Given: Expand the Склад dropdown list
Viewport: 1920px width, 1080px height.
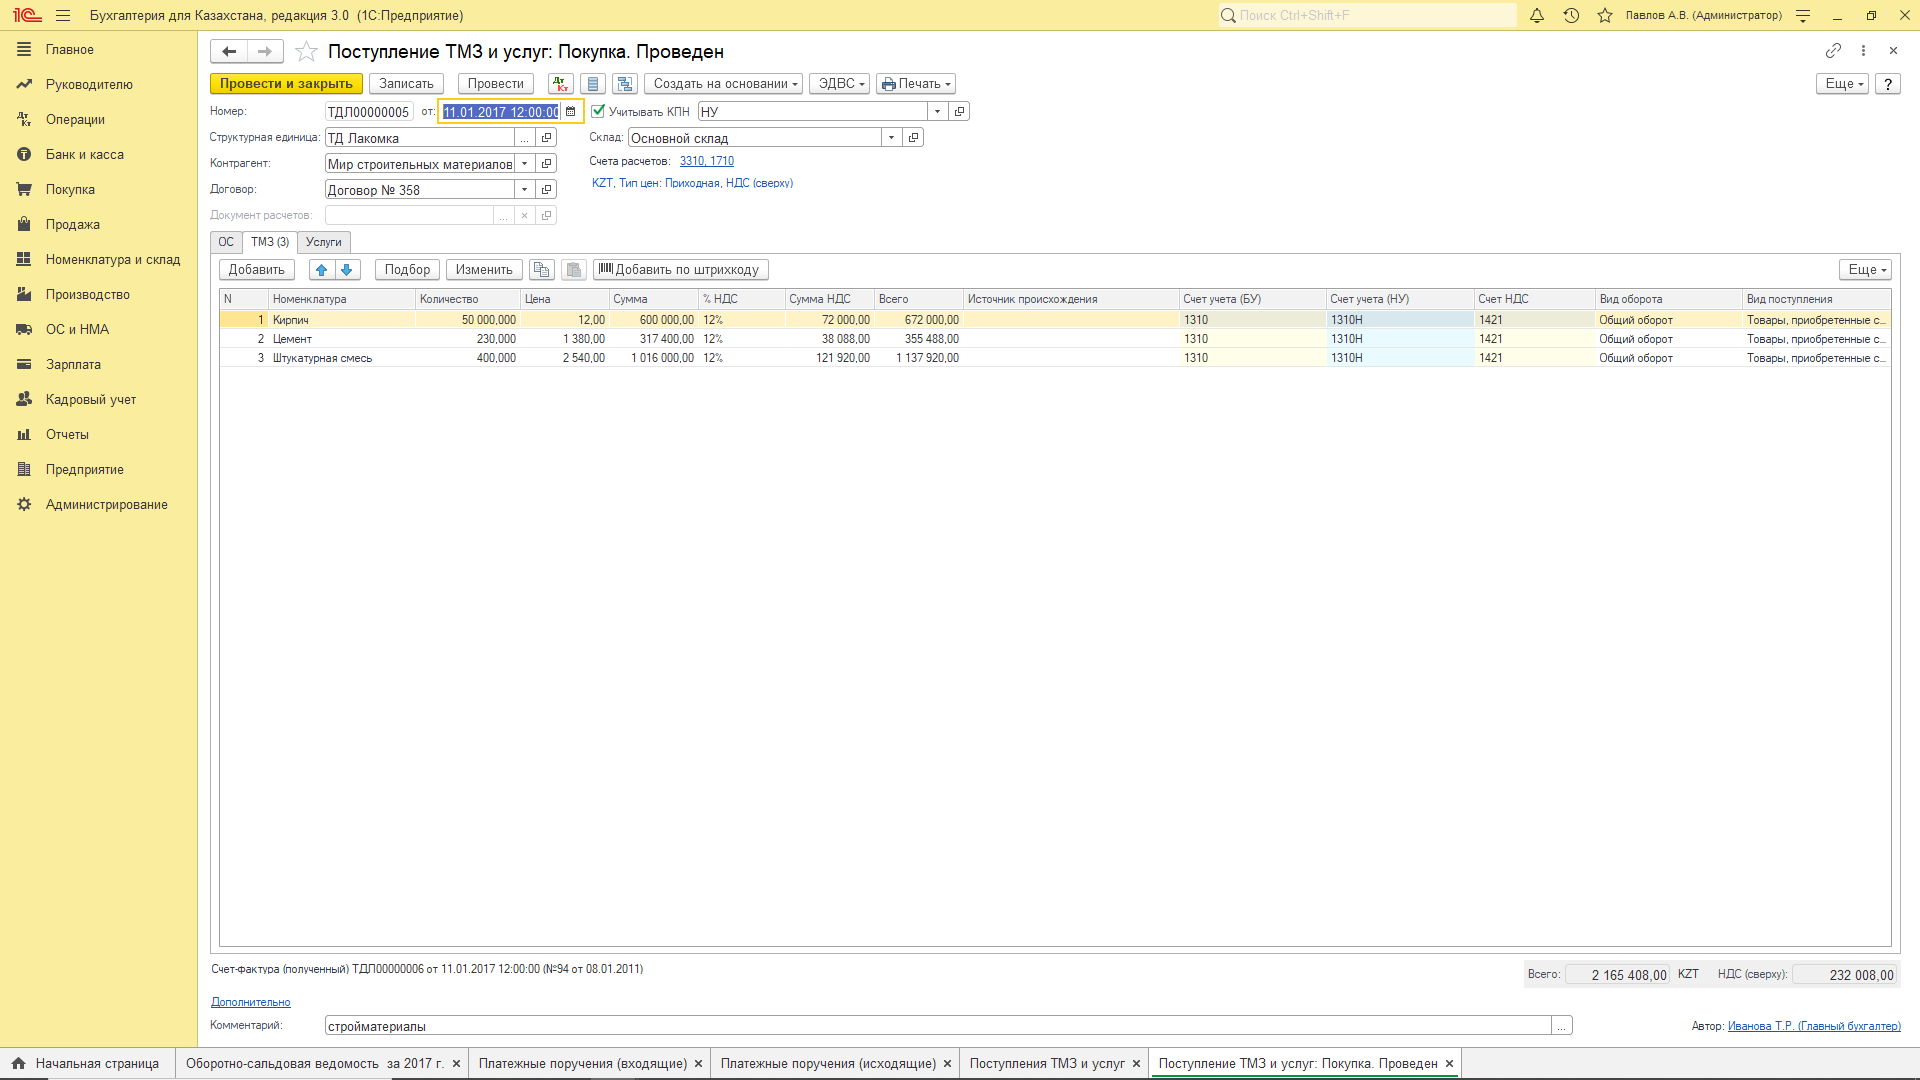Looking at the screenshot, I should (x=891, y=138).
